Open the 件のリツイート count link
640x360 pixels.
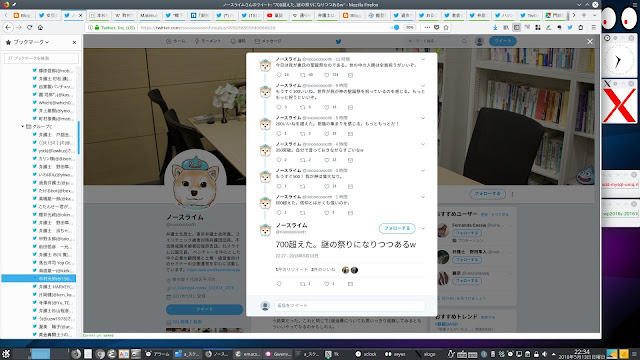pyautogui.click(x=291, y=270)
